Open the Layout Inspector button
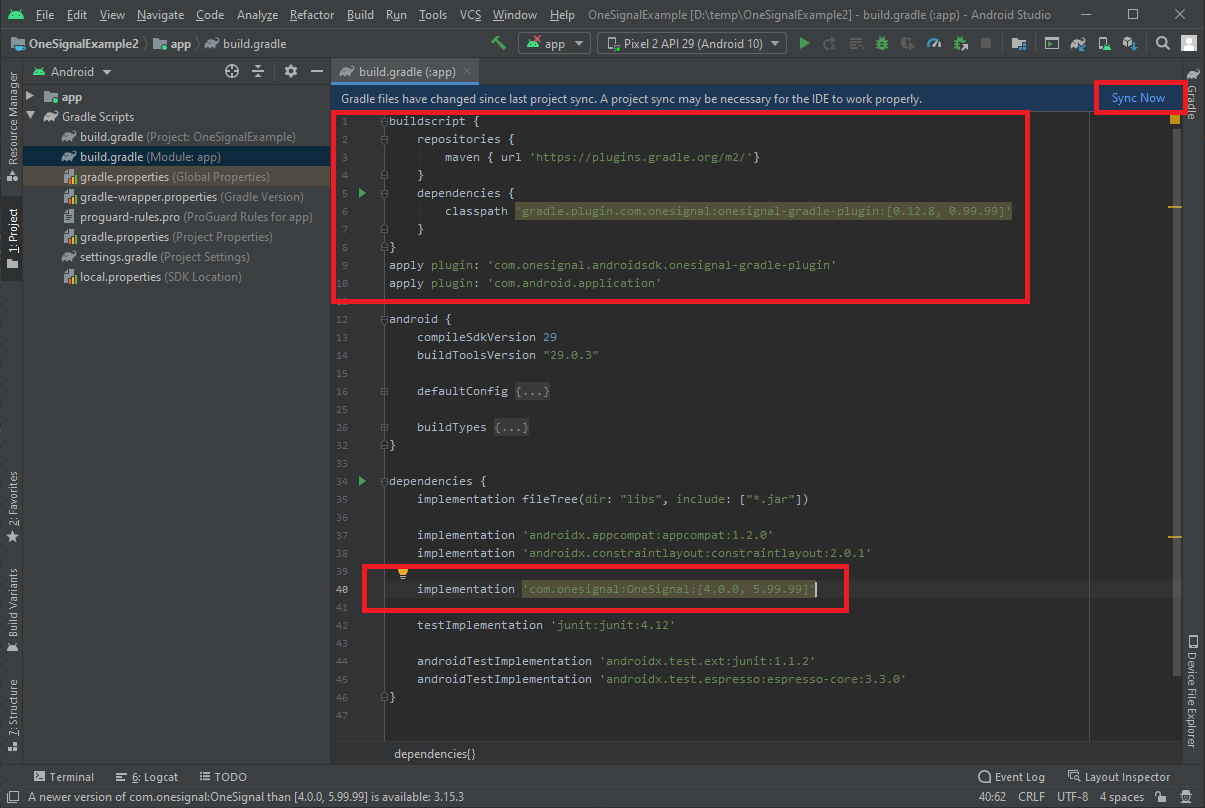The height and width of the screenshot is (808, 1205). pyautogui.click(x=1118, y=777)
